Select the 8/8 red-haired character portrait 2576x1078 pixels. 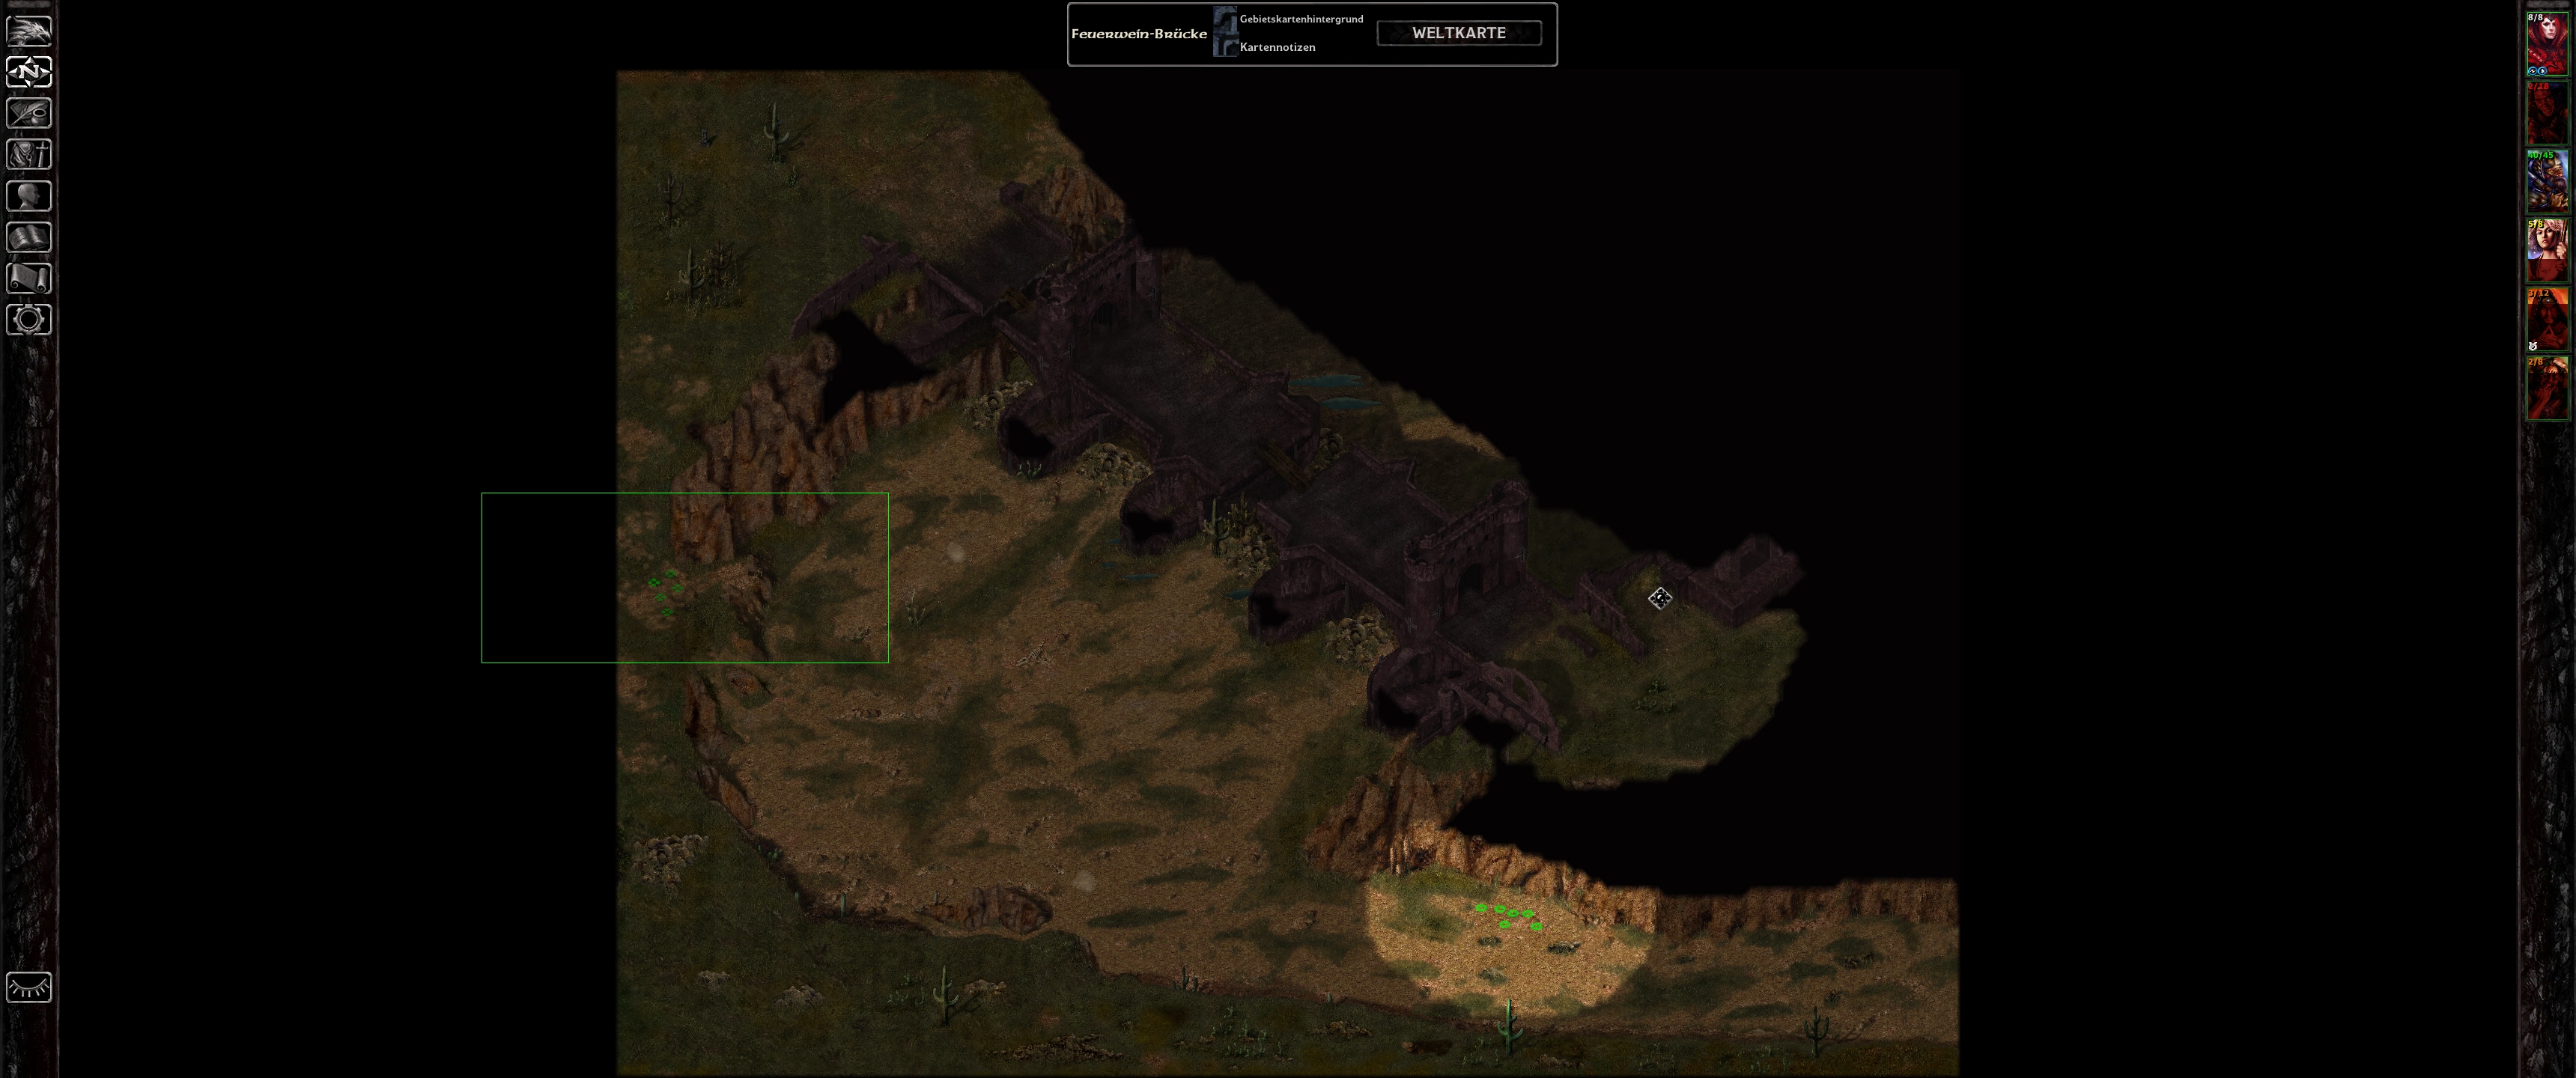click(2547, 45)
